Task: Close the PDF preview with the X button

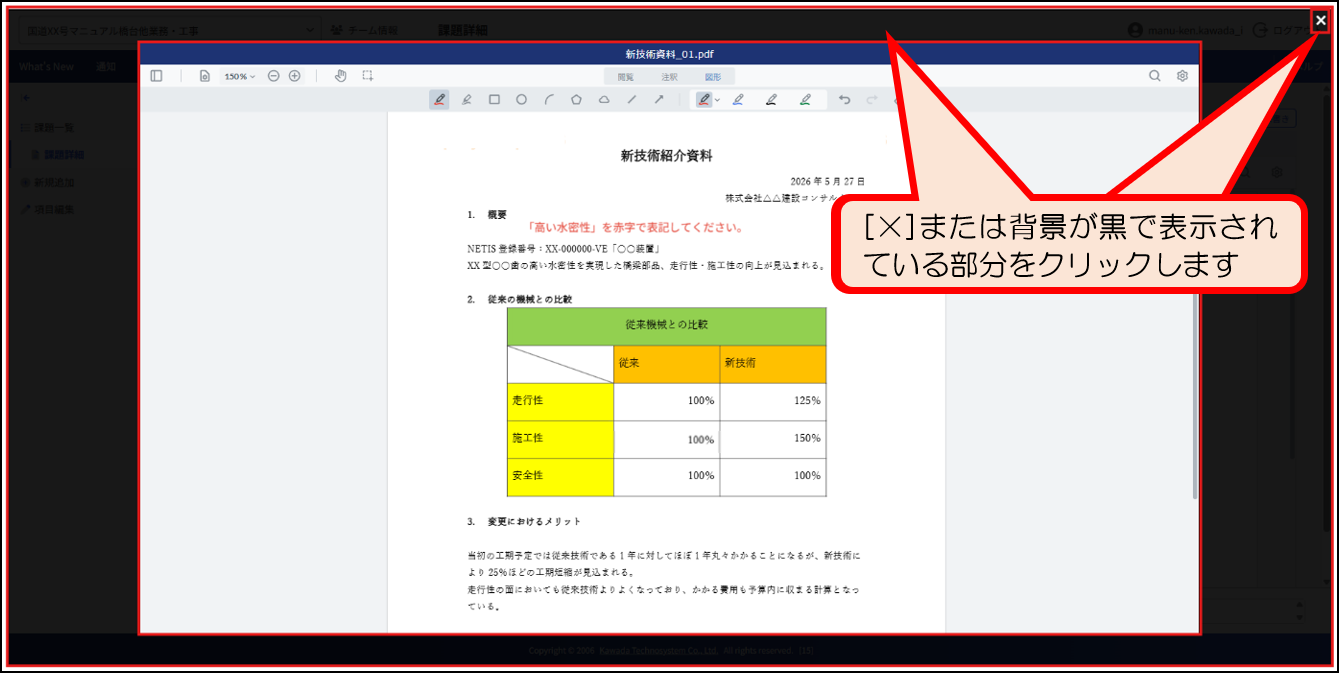Action: pyautogui.click(x=1320, y=20)
